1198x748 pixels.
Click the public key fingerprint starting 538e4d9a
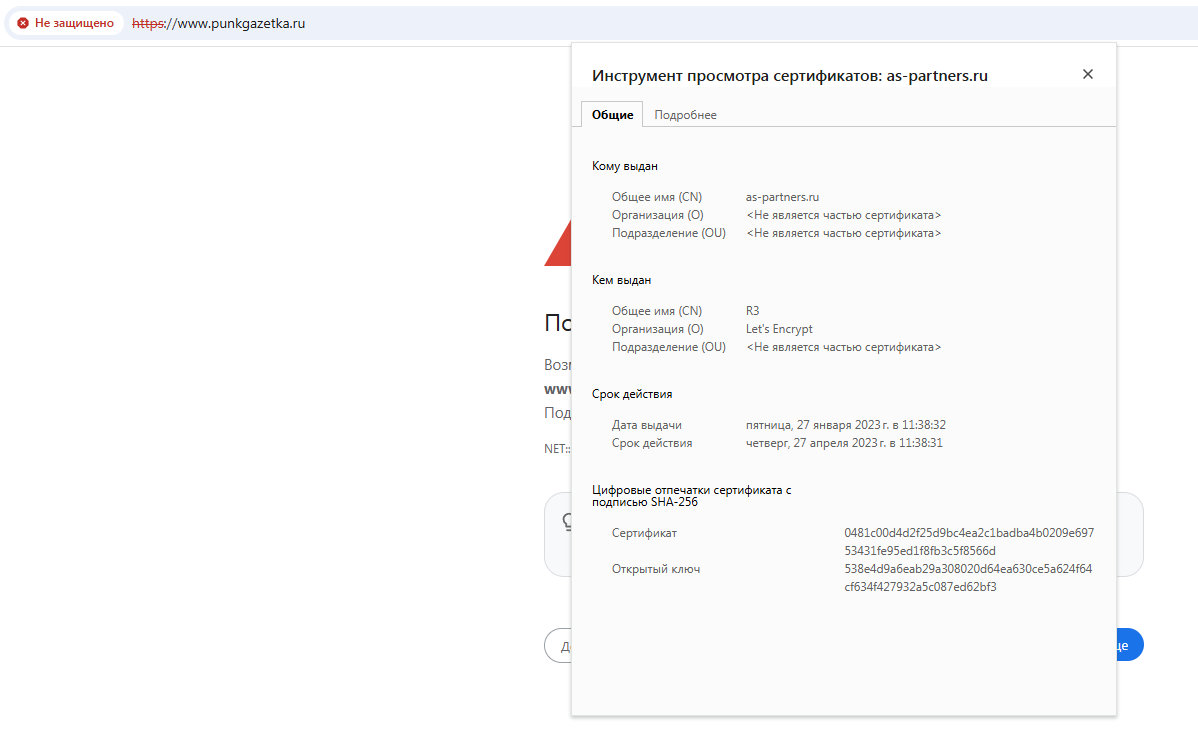point(968,578)
